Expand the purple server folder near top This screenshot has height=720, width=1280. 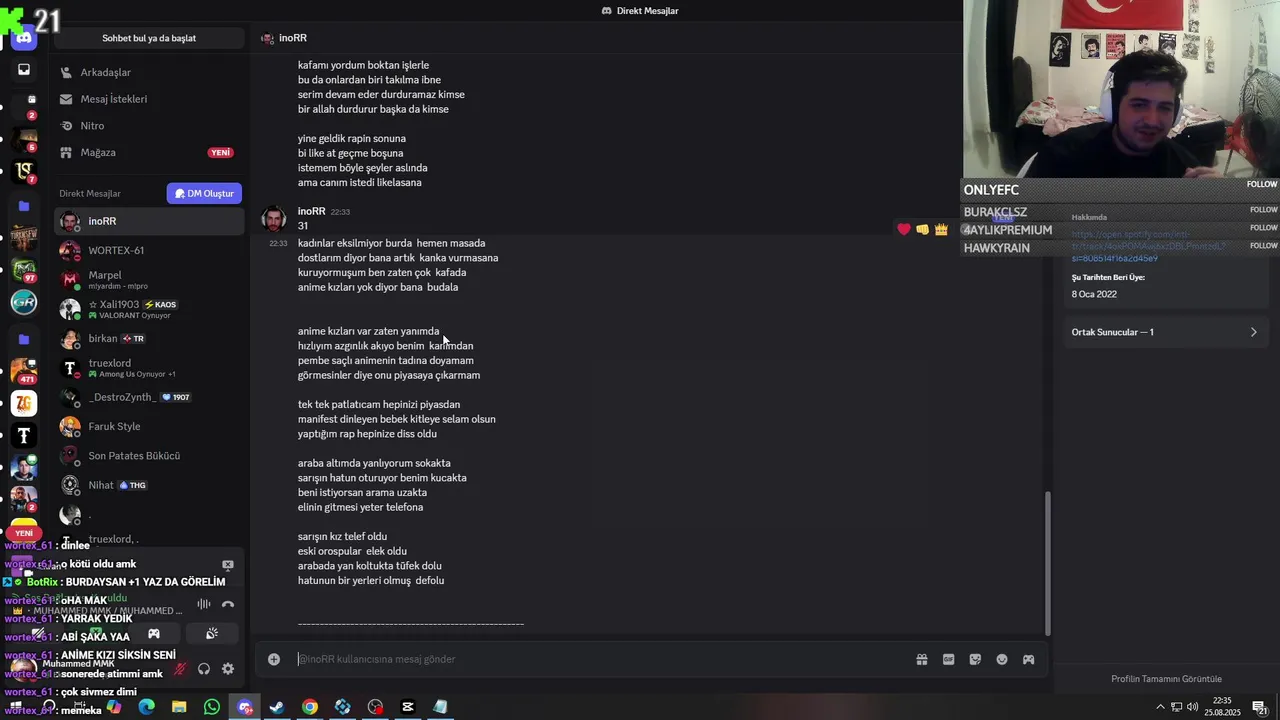(24, 206)
